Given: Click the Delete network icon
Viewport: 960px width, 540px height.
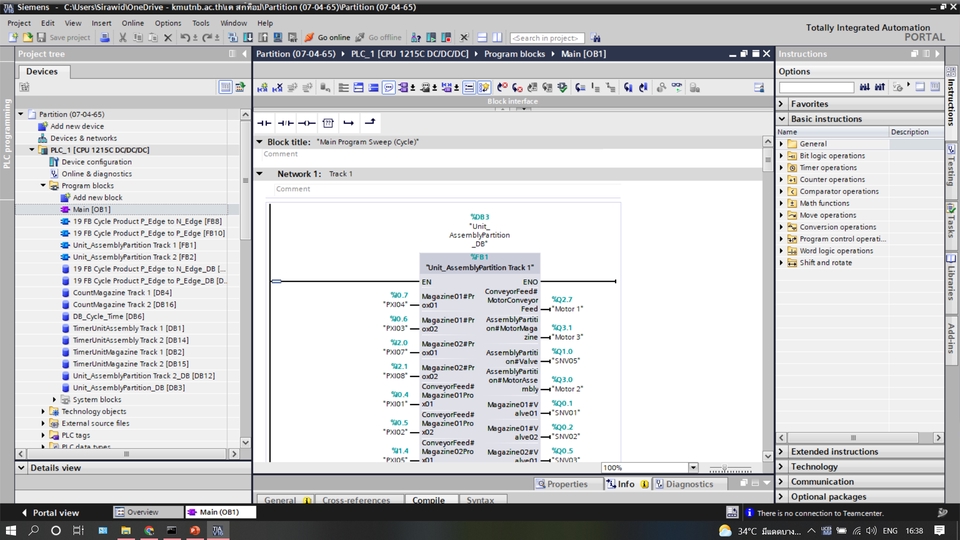Looking at the screenshot, I should click(277, 88).
